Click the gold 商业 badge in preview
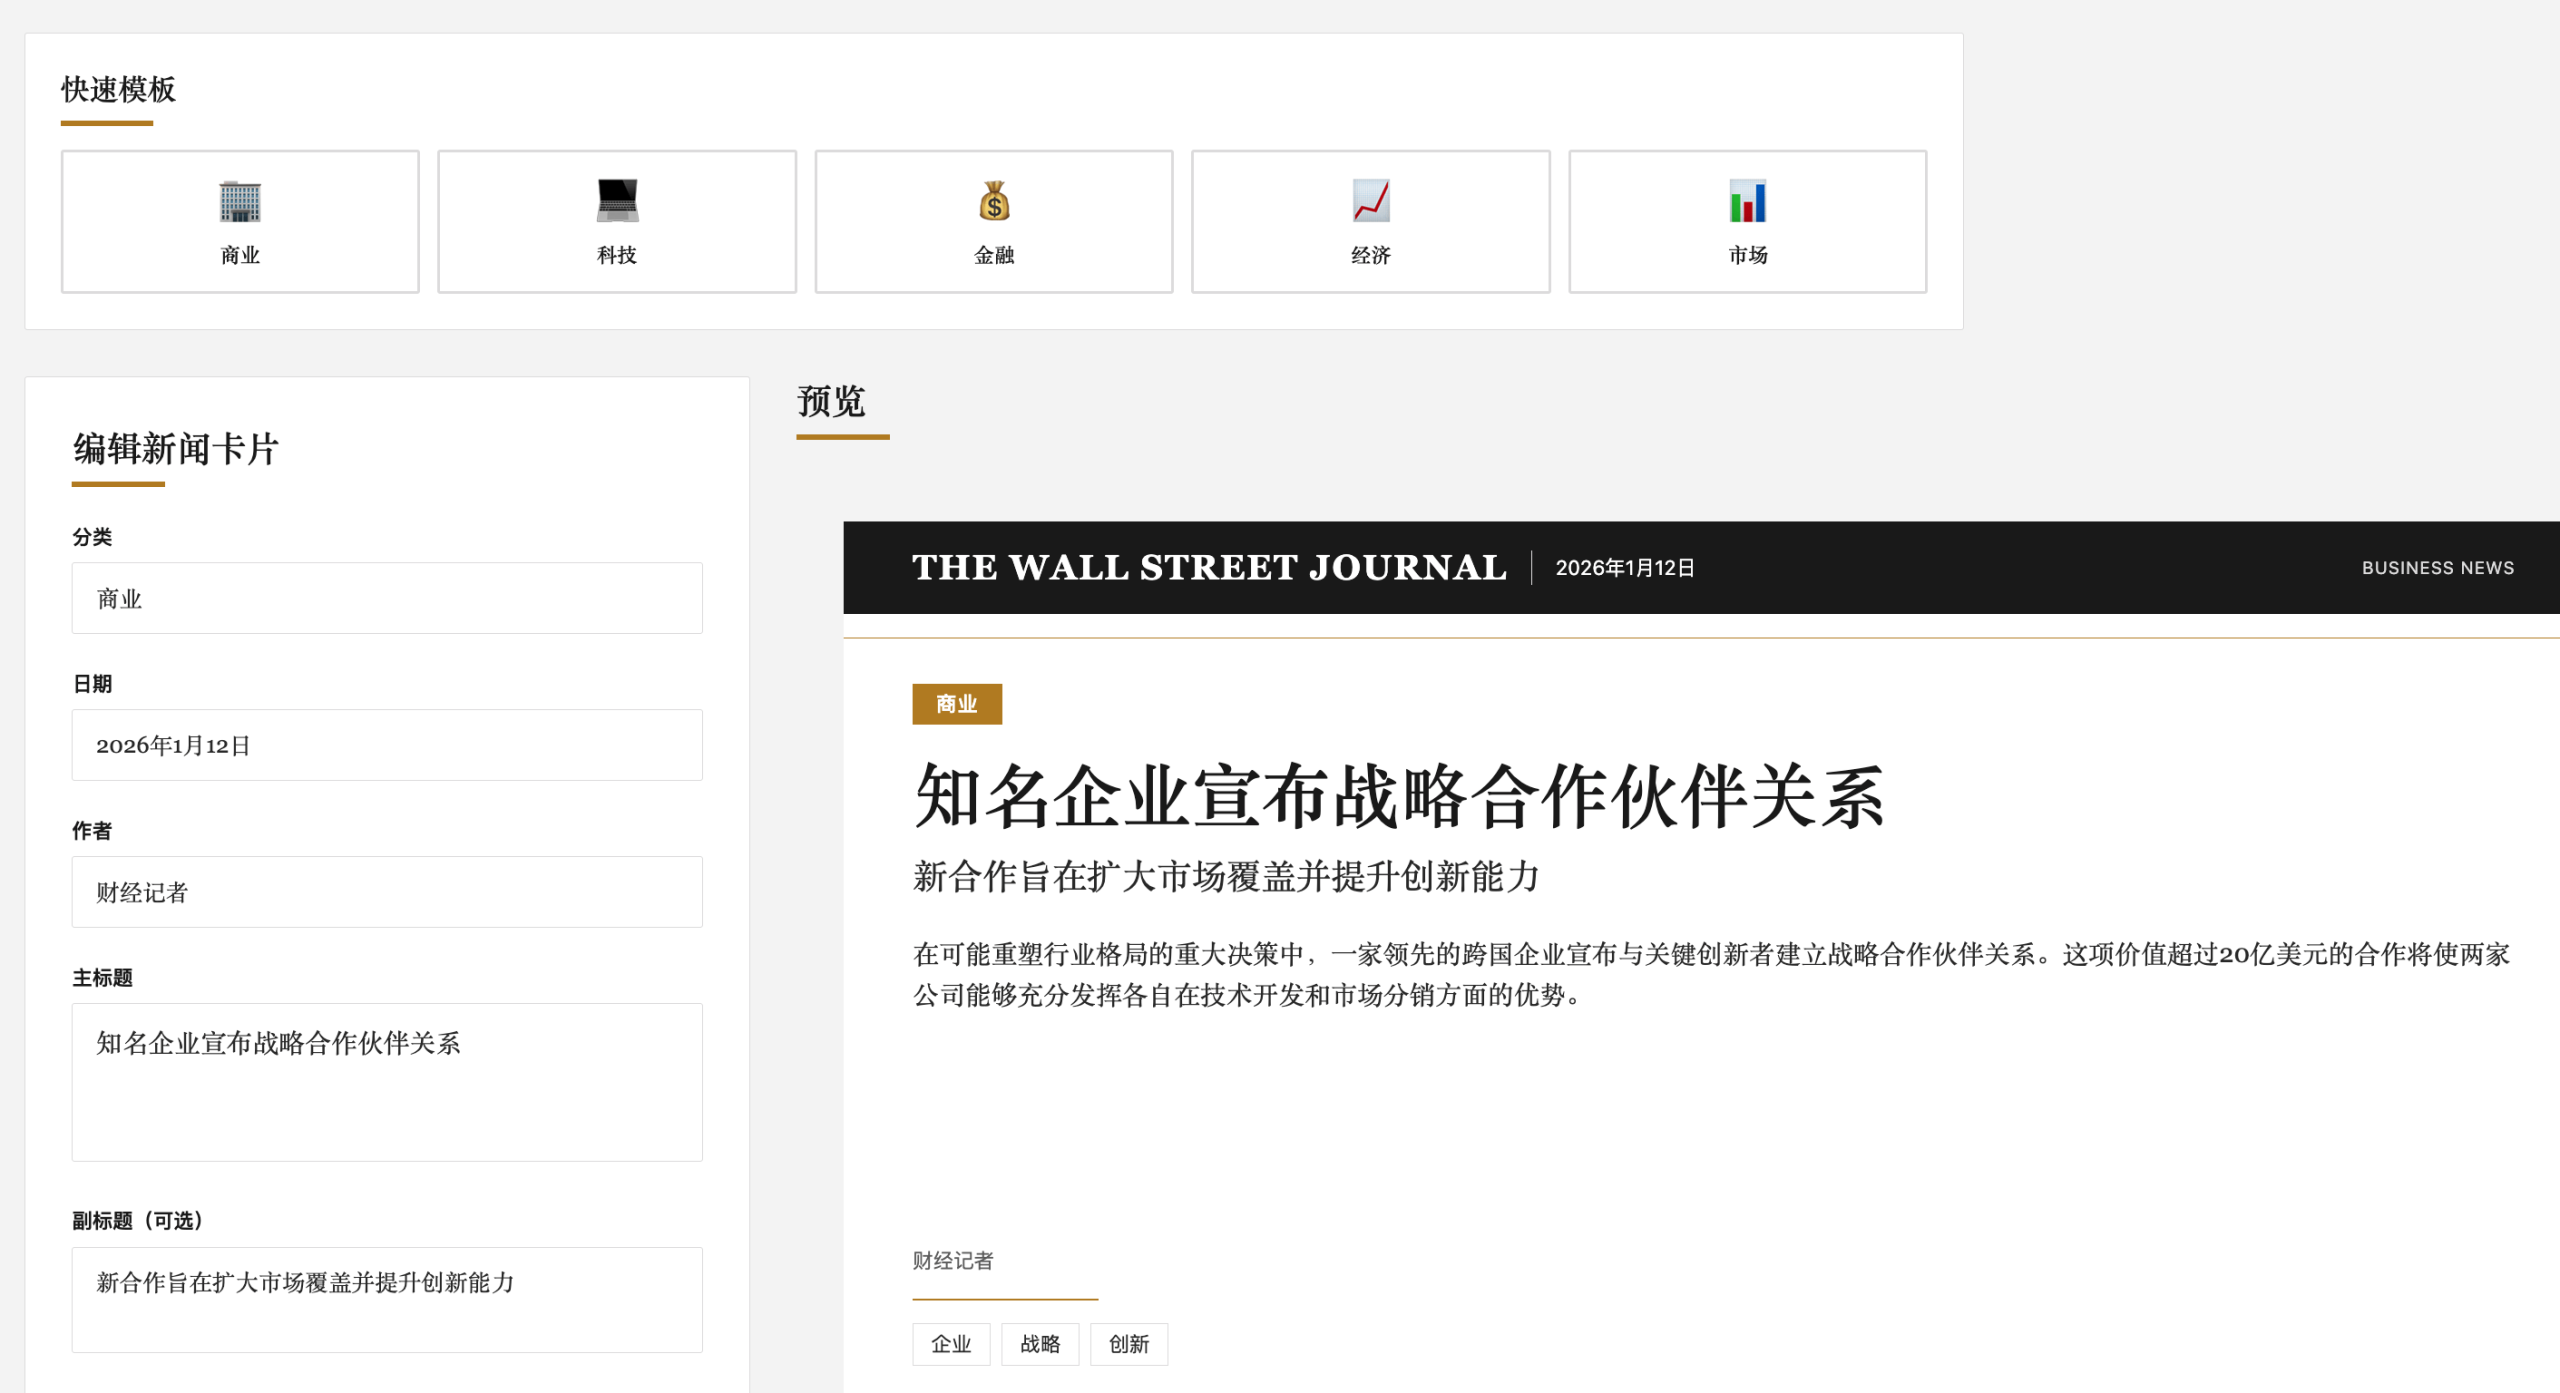 956,704
